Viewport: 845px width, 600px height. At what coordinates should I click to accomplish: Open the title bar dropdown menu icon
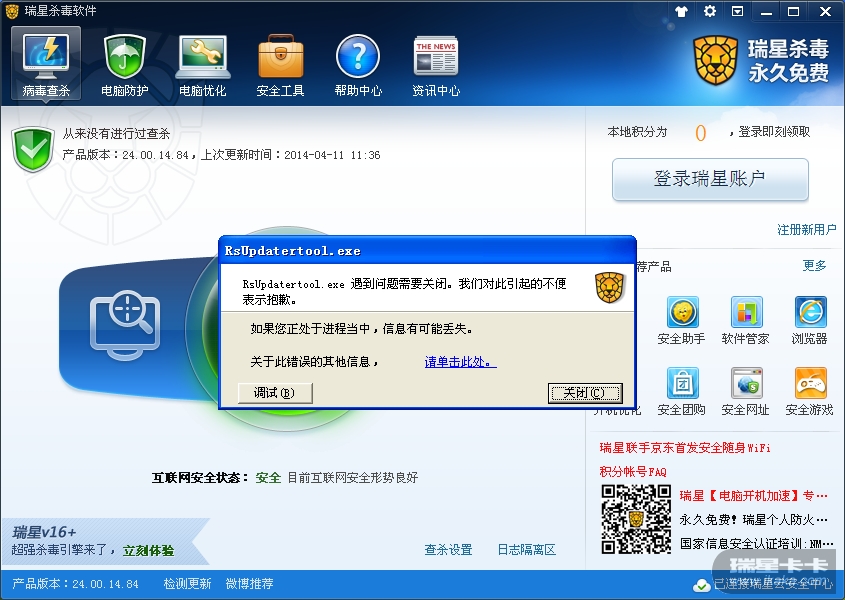tap(738, 11)
